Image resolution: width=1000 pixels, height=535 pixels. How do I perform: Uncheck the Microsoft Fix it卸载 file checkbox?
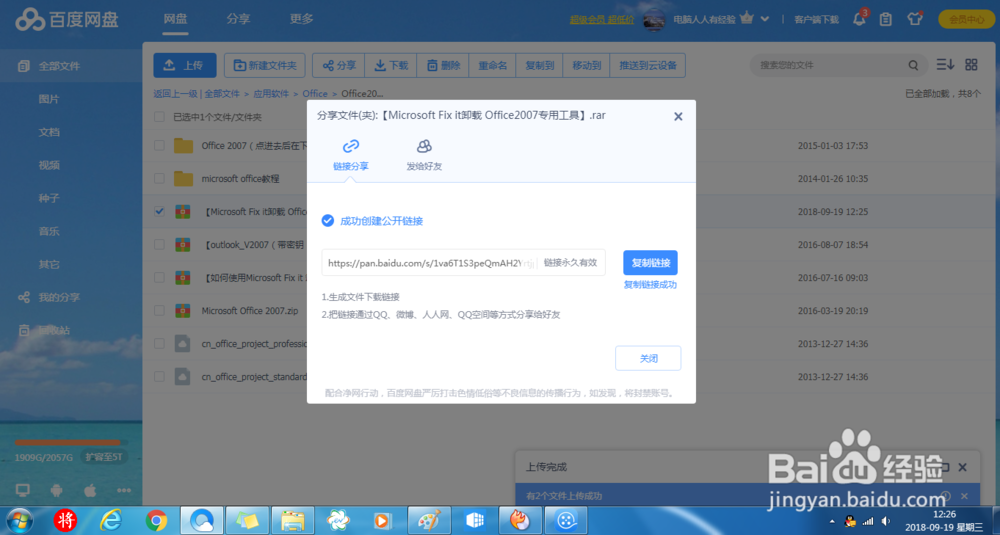click(159, 211)
